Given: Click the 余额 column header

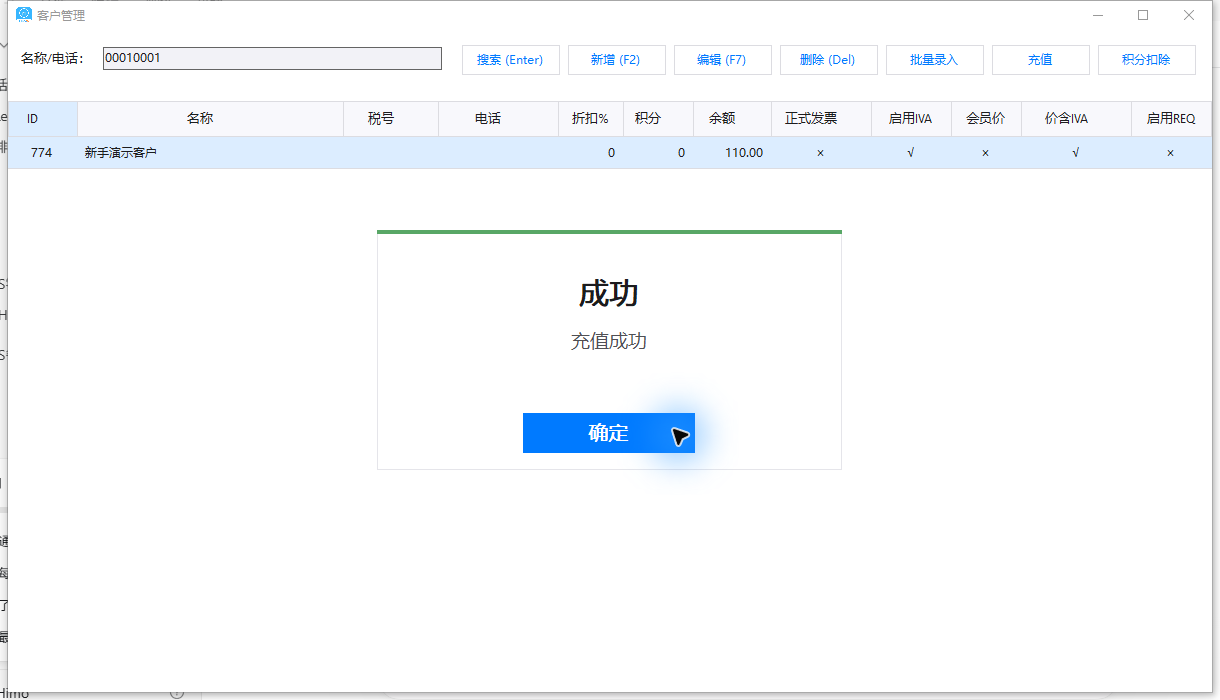Looking at the screenshot, I should tap(732, 119).
